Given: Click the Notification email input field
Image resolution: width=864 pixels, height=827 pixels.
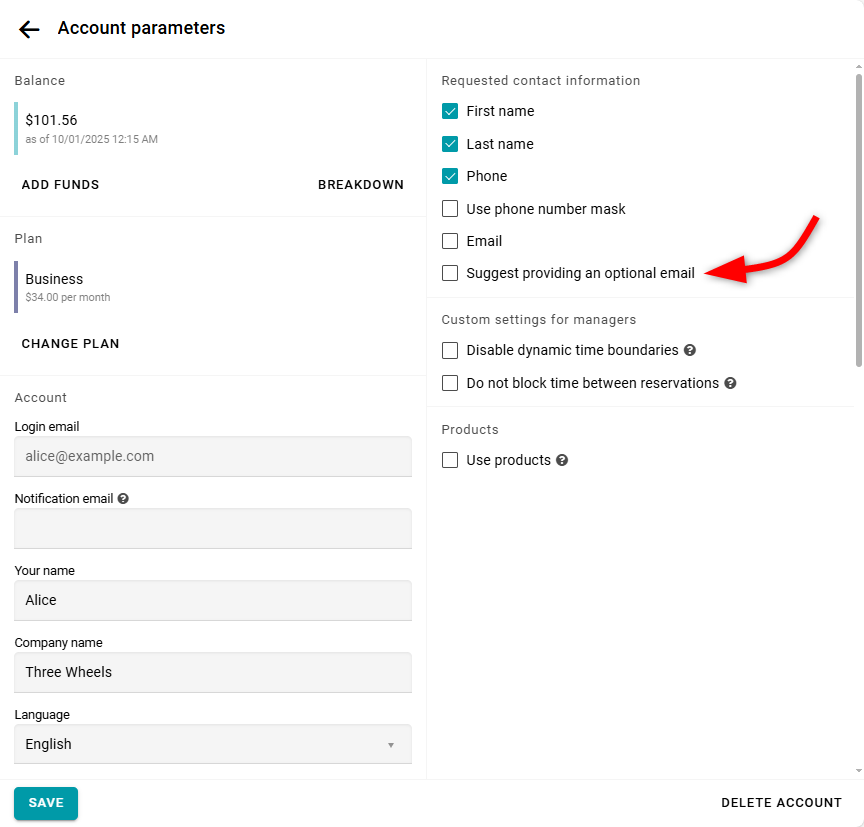Looking at the screenshot, I should (x=212, y=528).
